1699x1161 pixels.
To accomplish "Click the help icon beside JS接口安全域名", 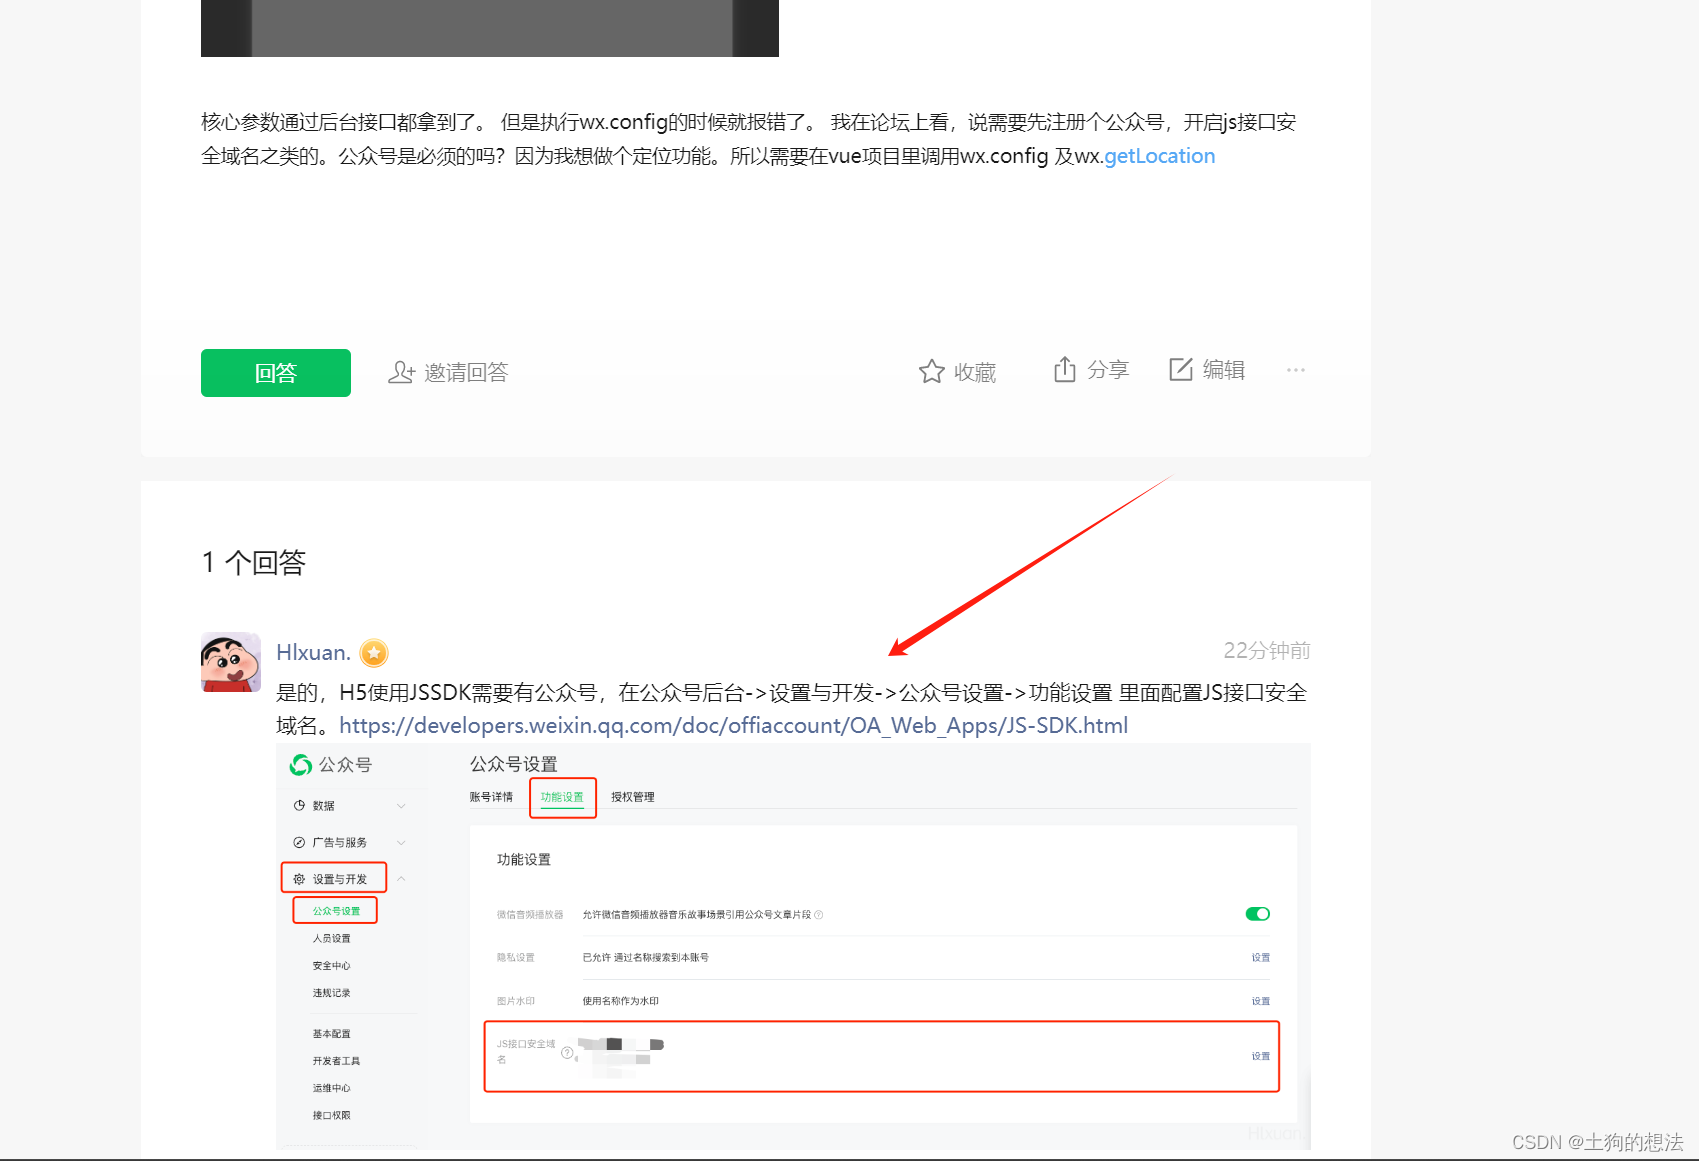I will tap(567, 1052).
